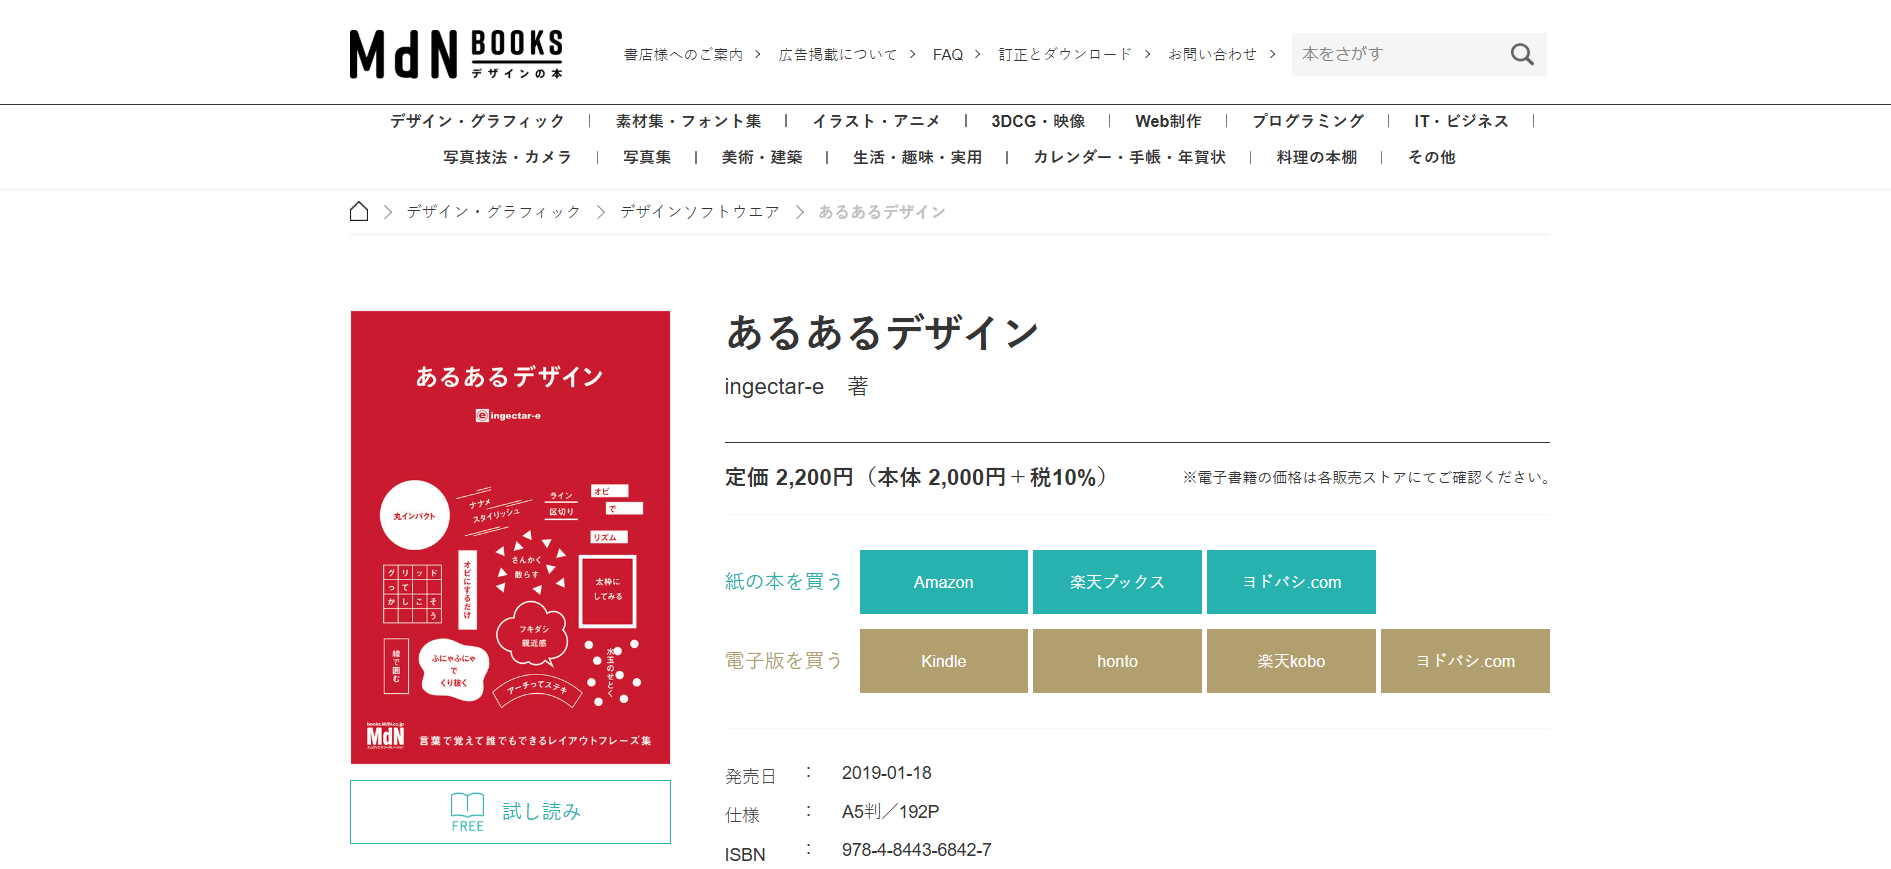Viewport: 1891px width, 869px height.
Task: Open the FAQ link
Action: pyautogui.click(x=948, y=54)
